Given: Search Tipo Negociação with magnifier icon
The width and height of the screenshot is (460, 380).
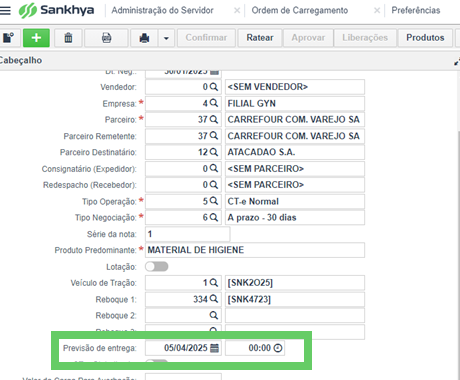Looking at the screenshot, I should click(214, 217).
